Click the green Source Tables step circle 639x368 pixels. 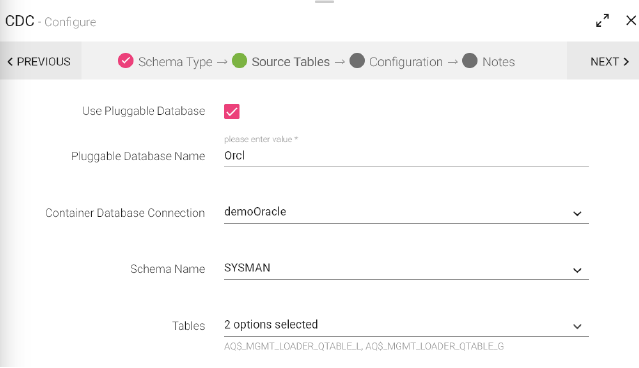pos(239,61)
